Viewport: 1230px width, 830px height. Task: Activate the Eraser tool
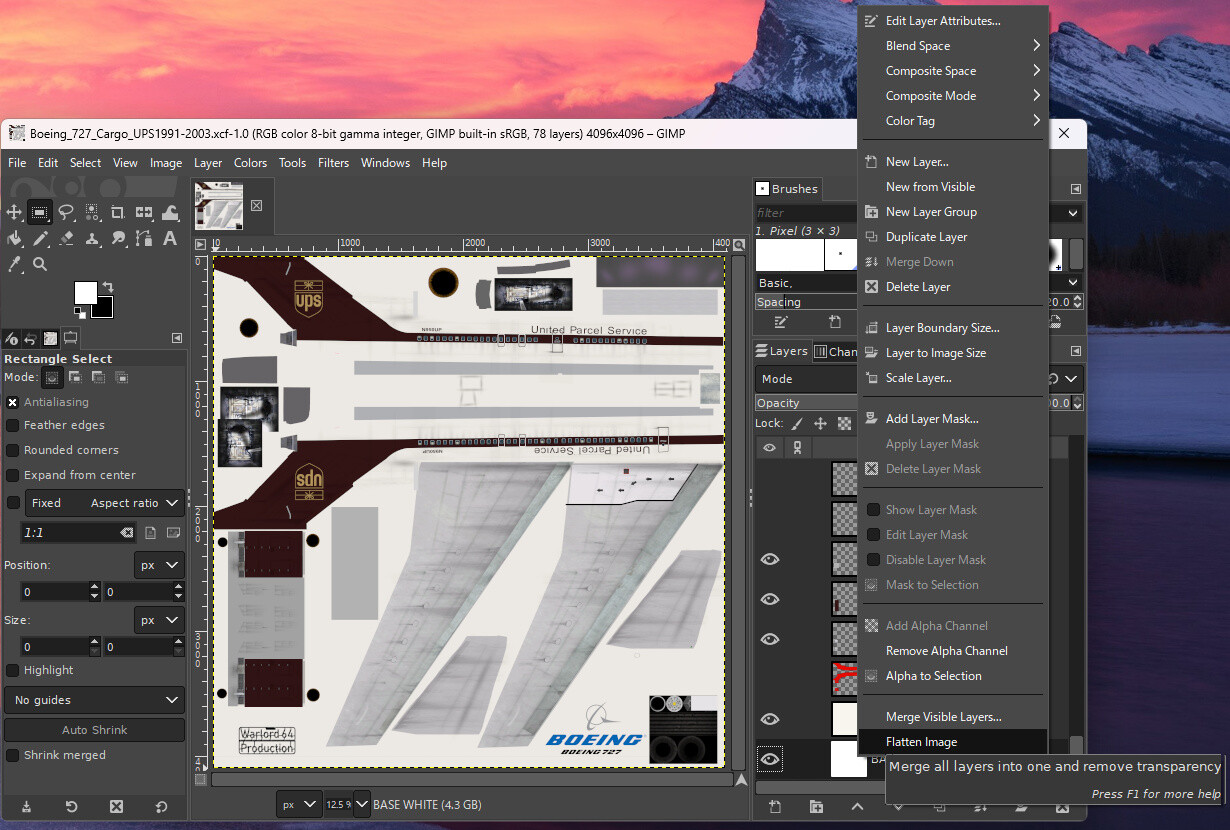(x=66, y=238)
